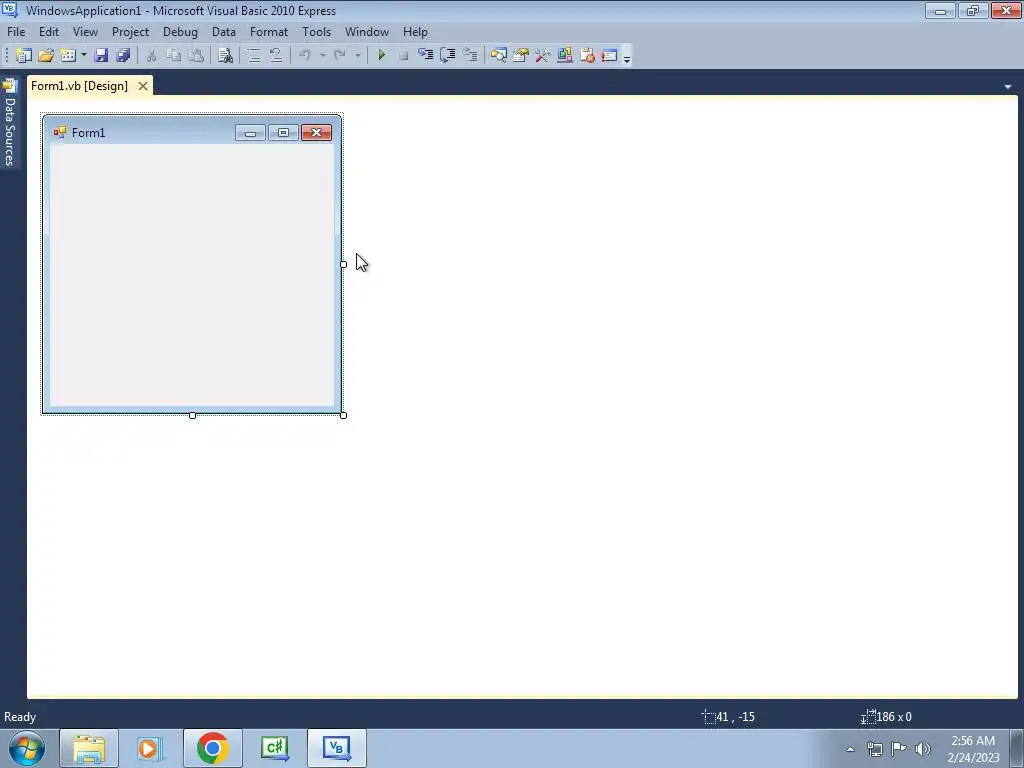Open the Project menu
The height and width of the screenshot is (768, 1024).
click(130, 32)
